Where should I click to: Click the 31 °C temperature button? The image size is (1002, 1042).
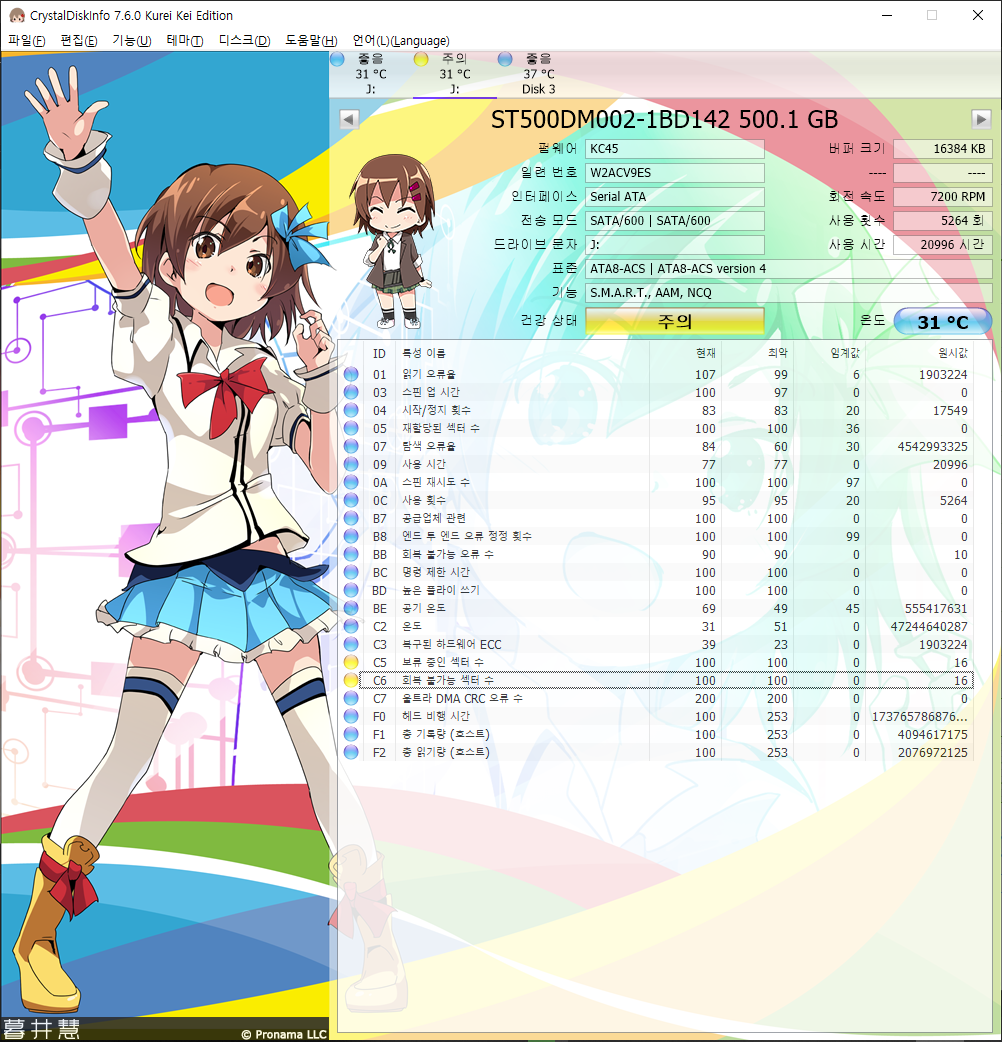[943, 322]
